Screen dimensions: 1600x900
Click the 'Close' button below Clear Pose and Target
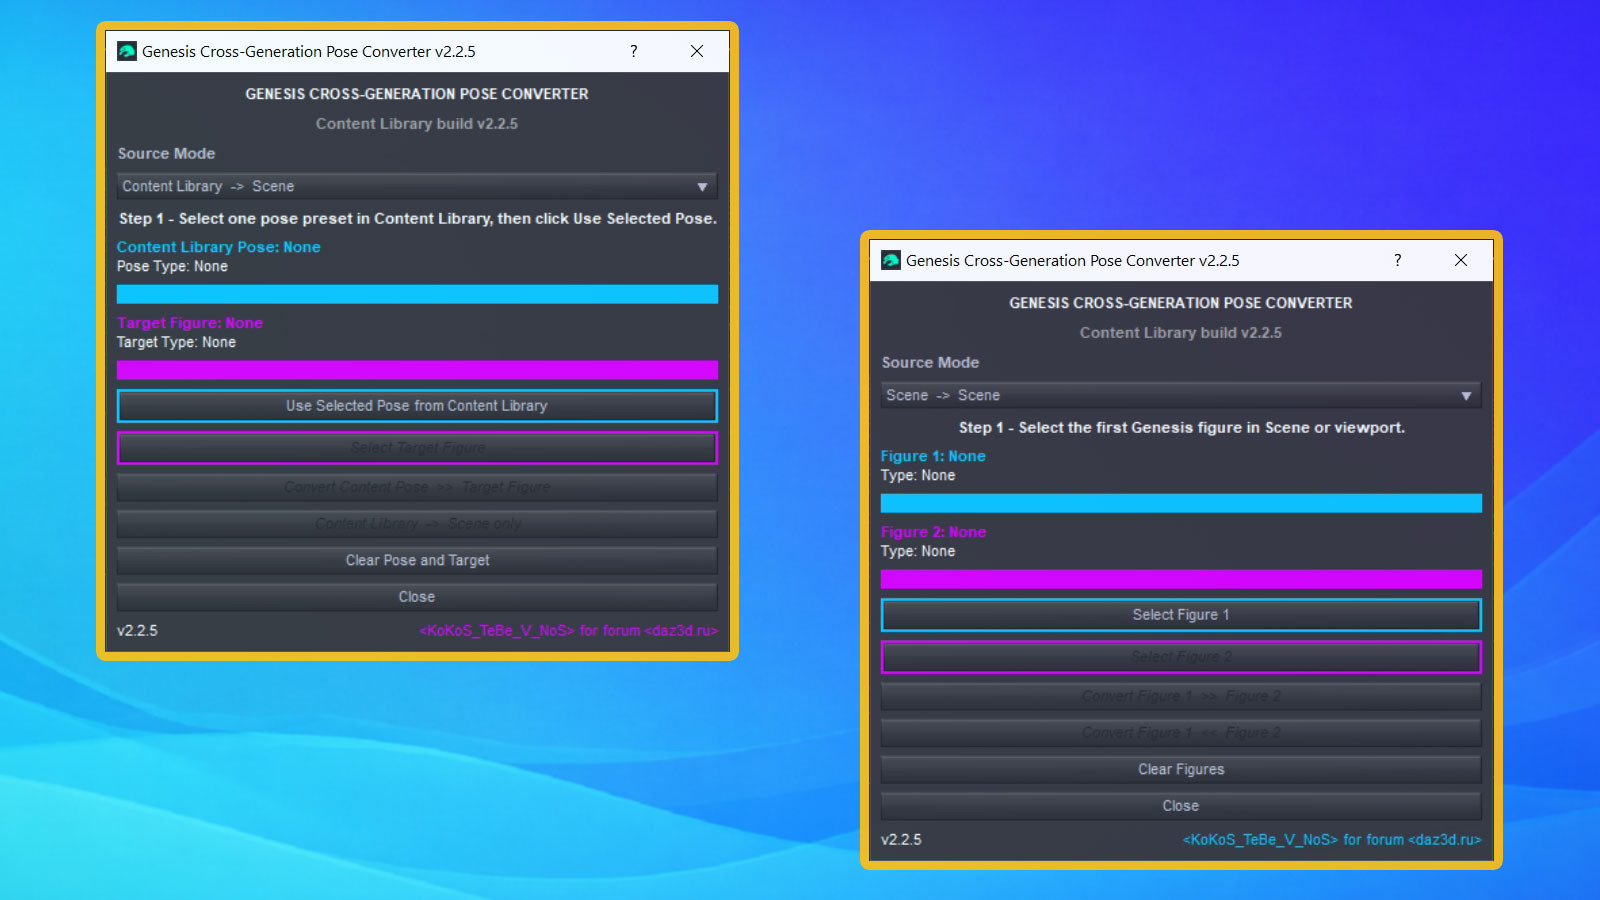pos(417,597)
